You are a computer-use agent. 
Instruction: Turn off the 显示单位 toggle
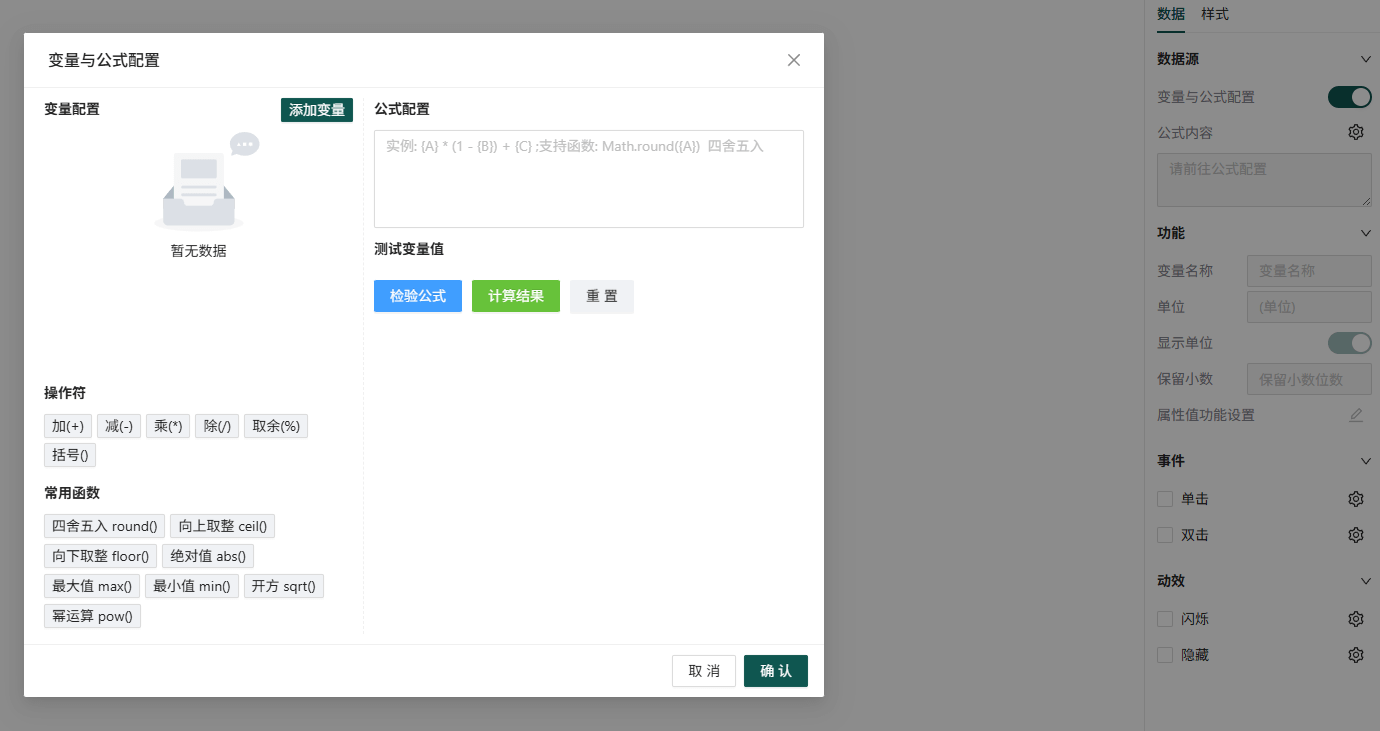[1349, 342]
